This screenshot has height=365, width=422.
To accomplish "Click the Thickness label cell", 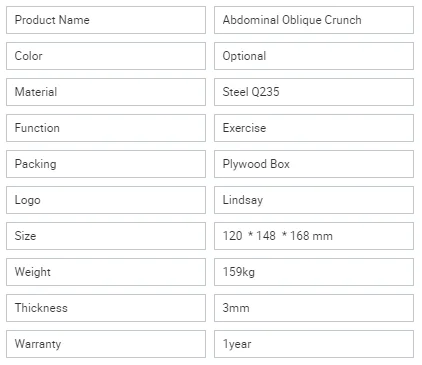I will [106, 308].
